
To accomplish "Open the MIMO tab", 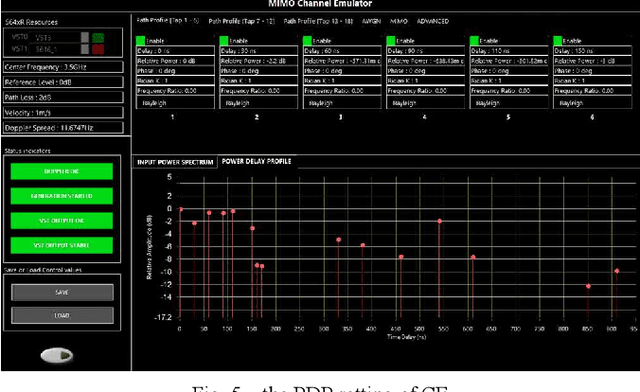I will click(398, 21).
